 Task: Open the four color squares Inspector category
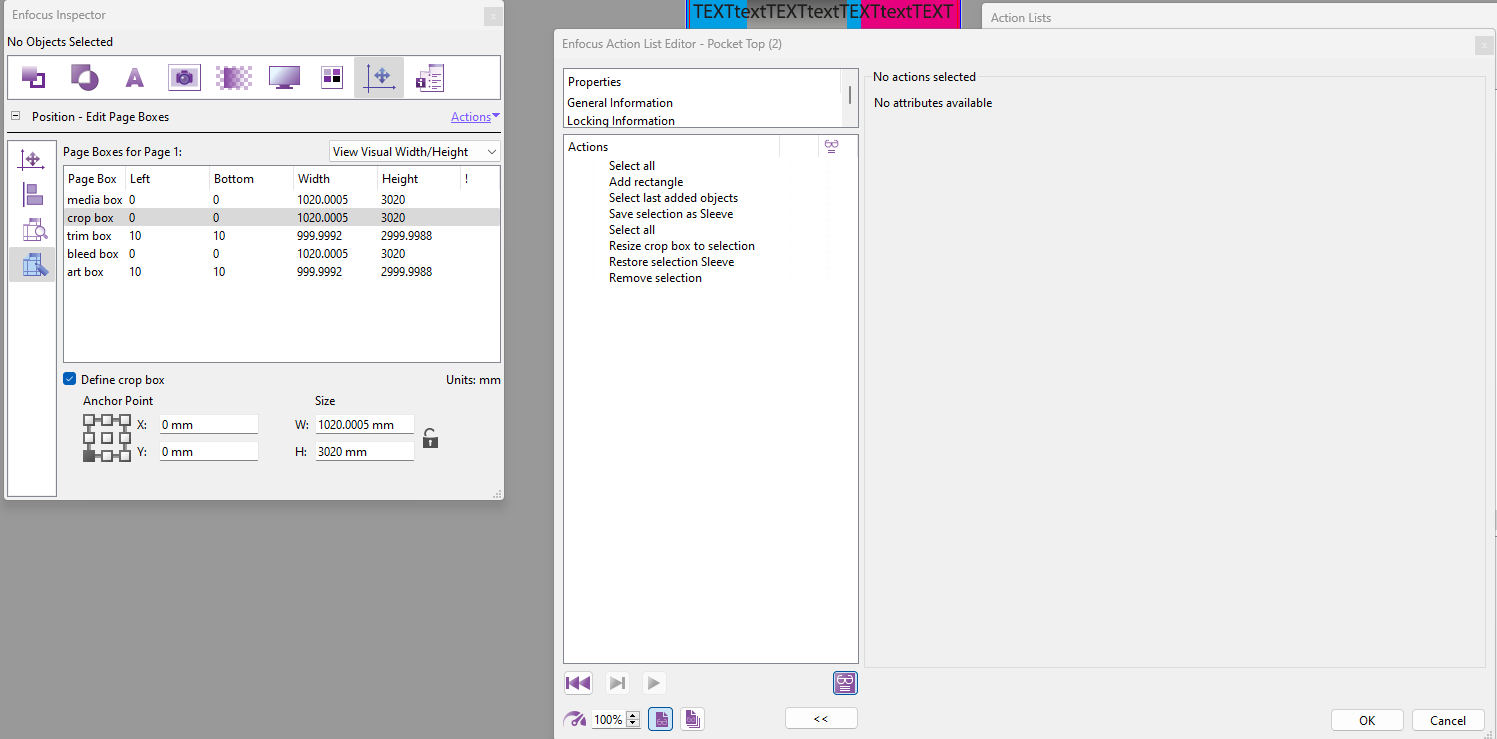click(x=332, y=77)
